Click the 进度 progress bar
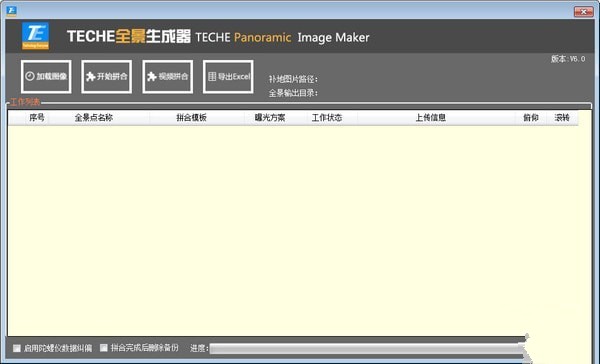 tap(367, 348)
